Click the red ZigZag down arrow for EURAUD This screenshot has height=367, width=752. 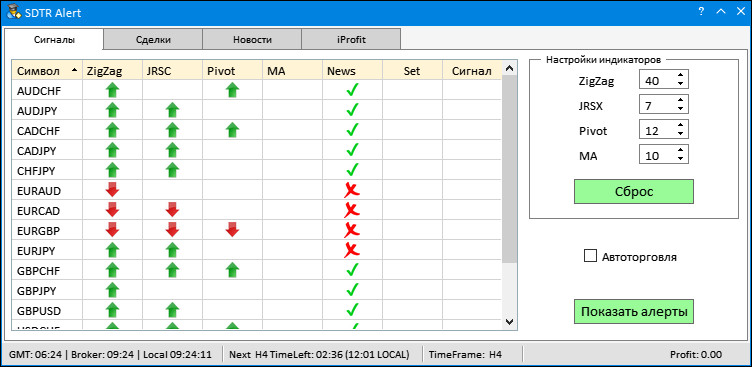pyautogui.click(x=112, y=189)
